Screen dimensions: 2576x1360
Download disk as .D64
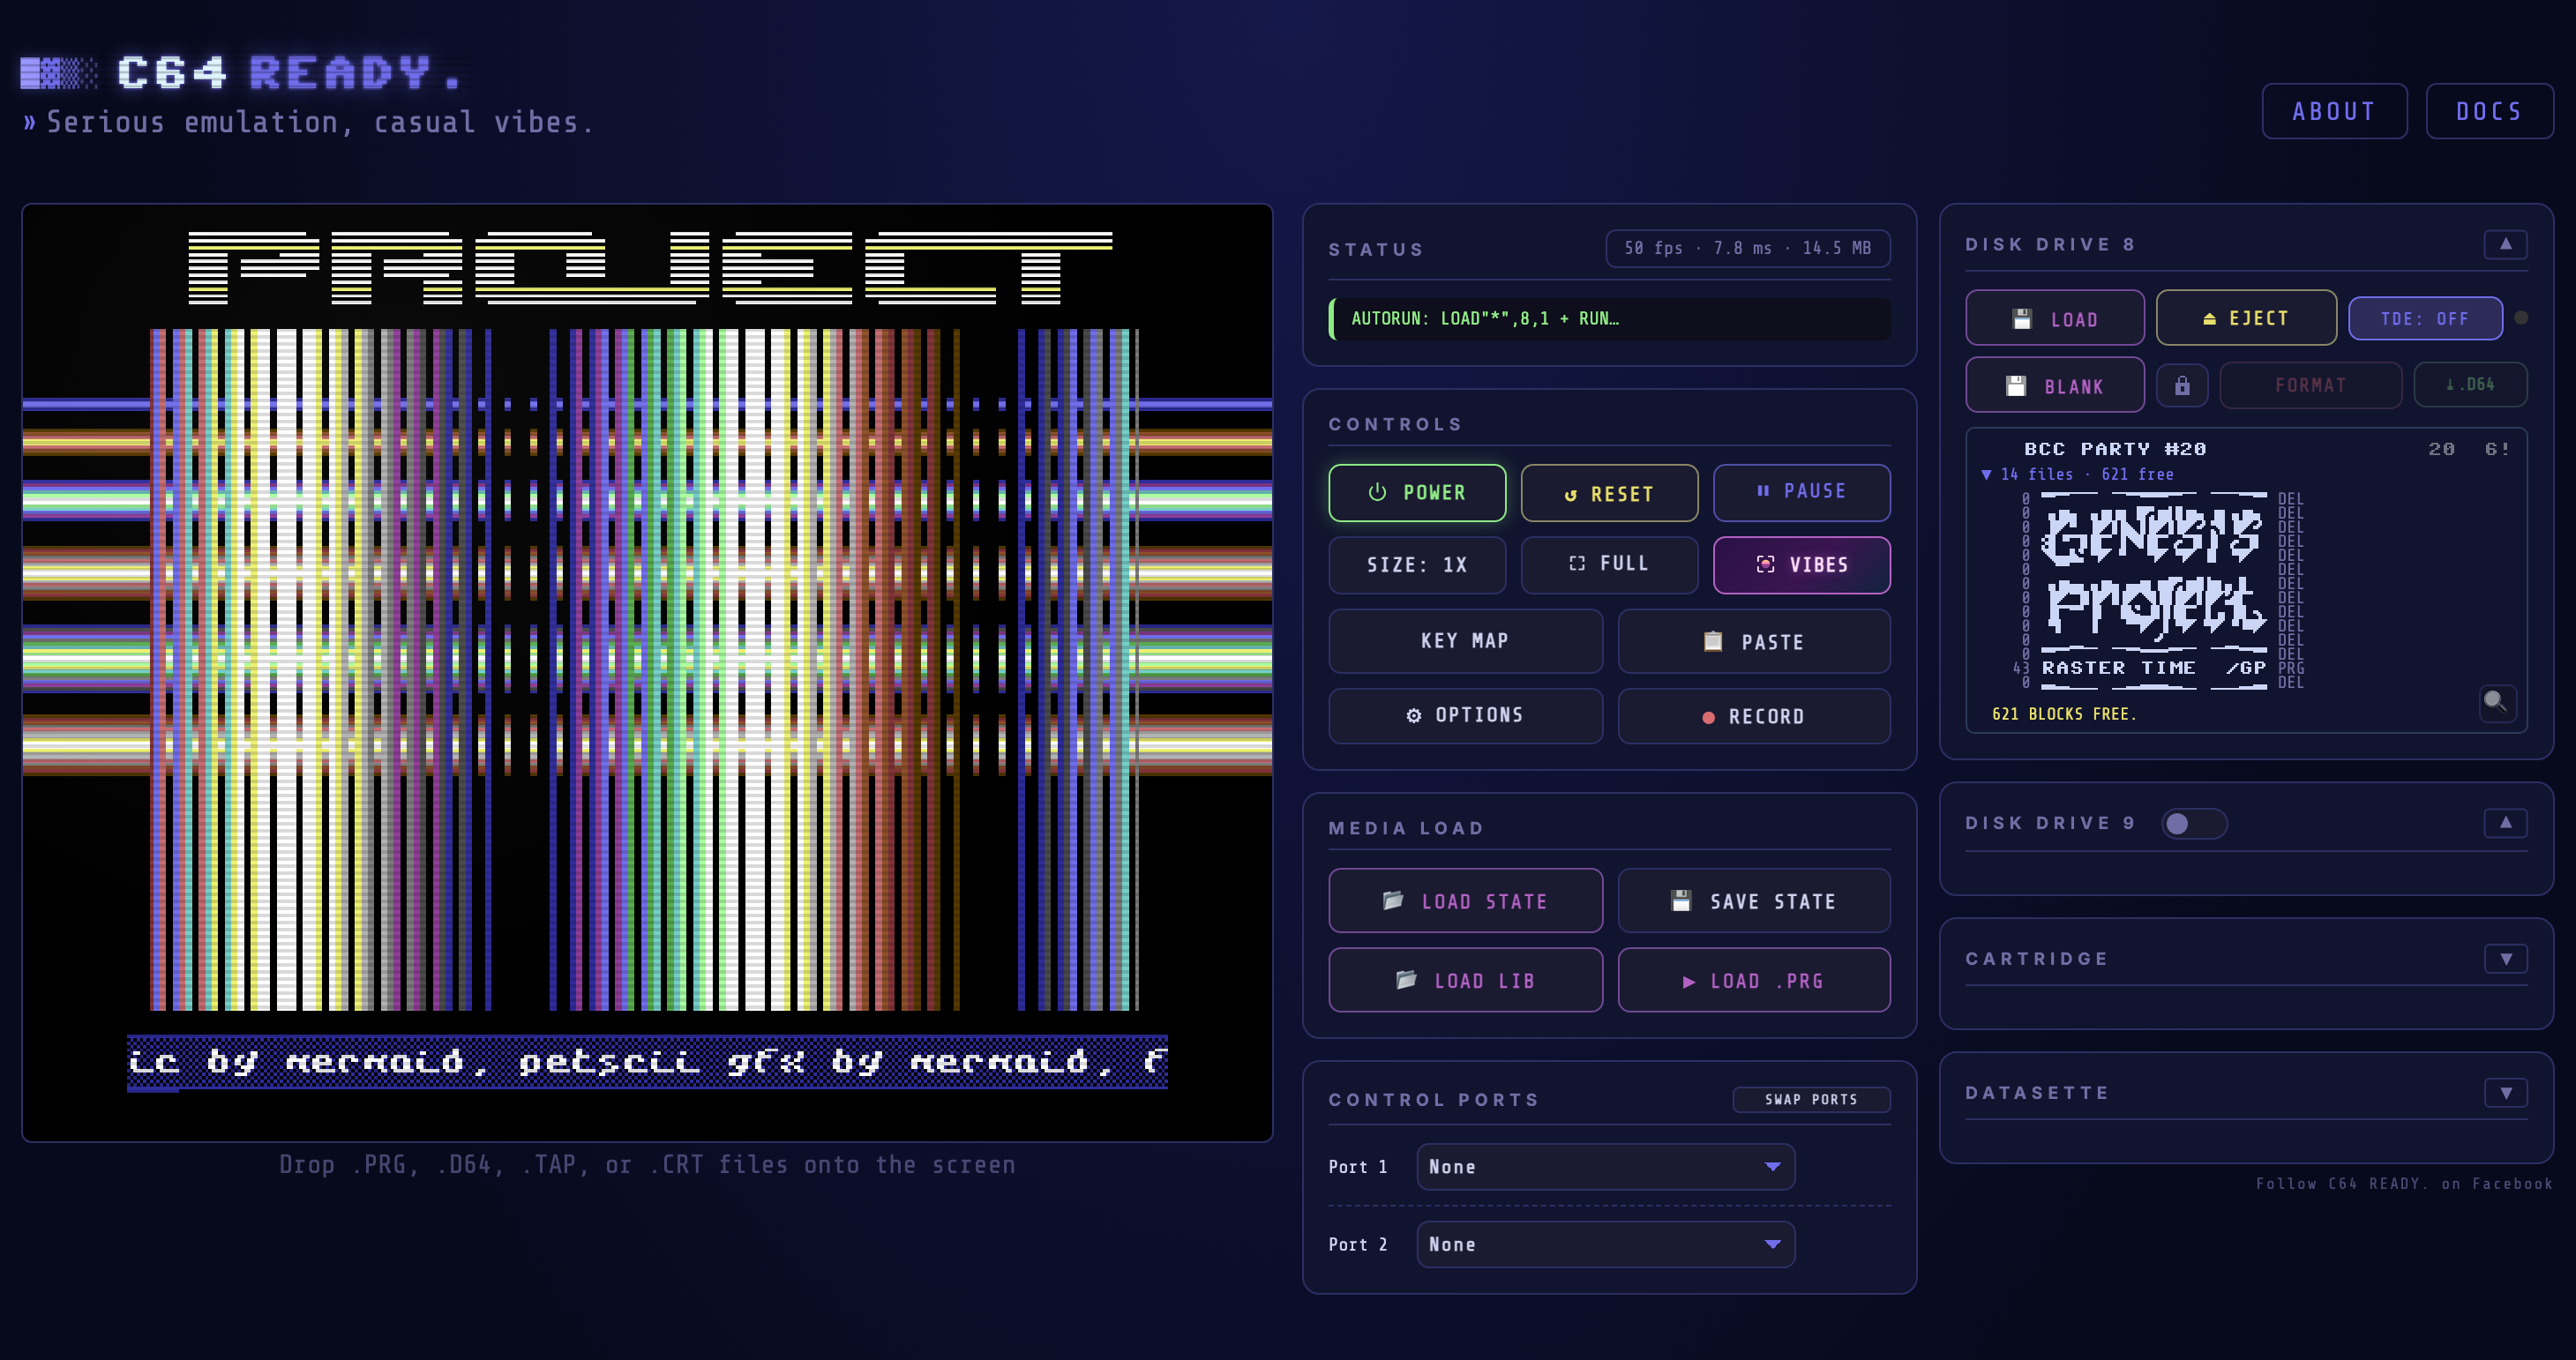[x=2470, y=385]
